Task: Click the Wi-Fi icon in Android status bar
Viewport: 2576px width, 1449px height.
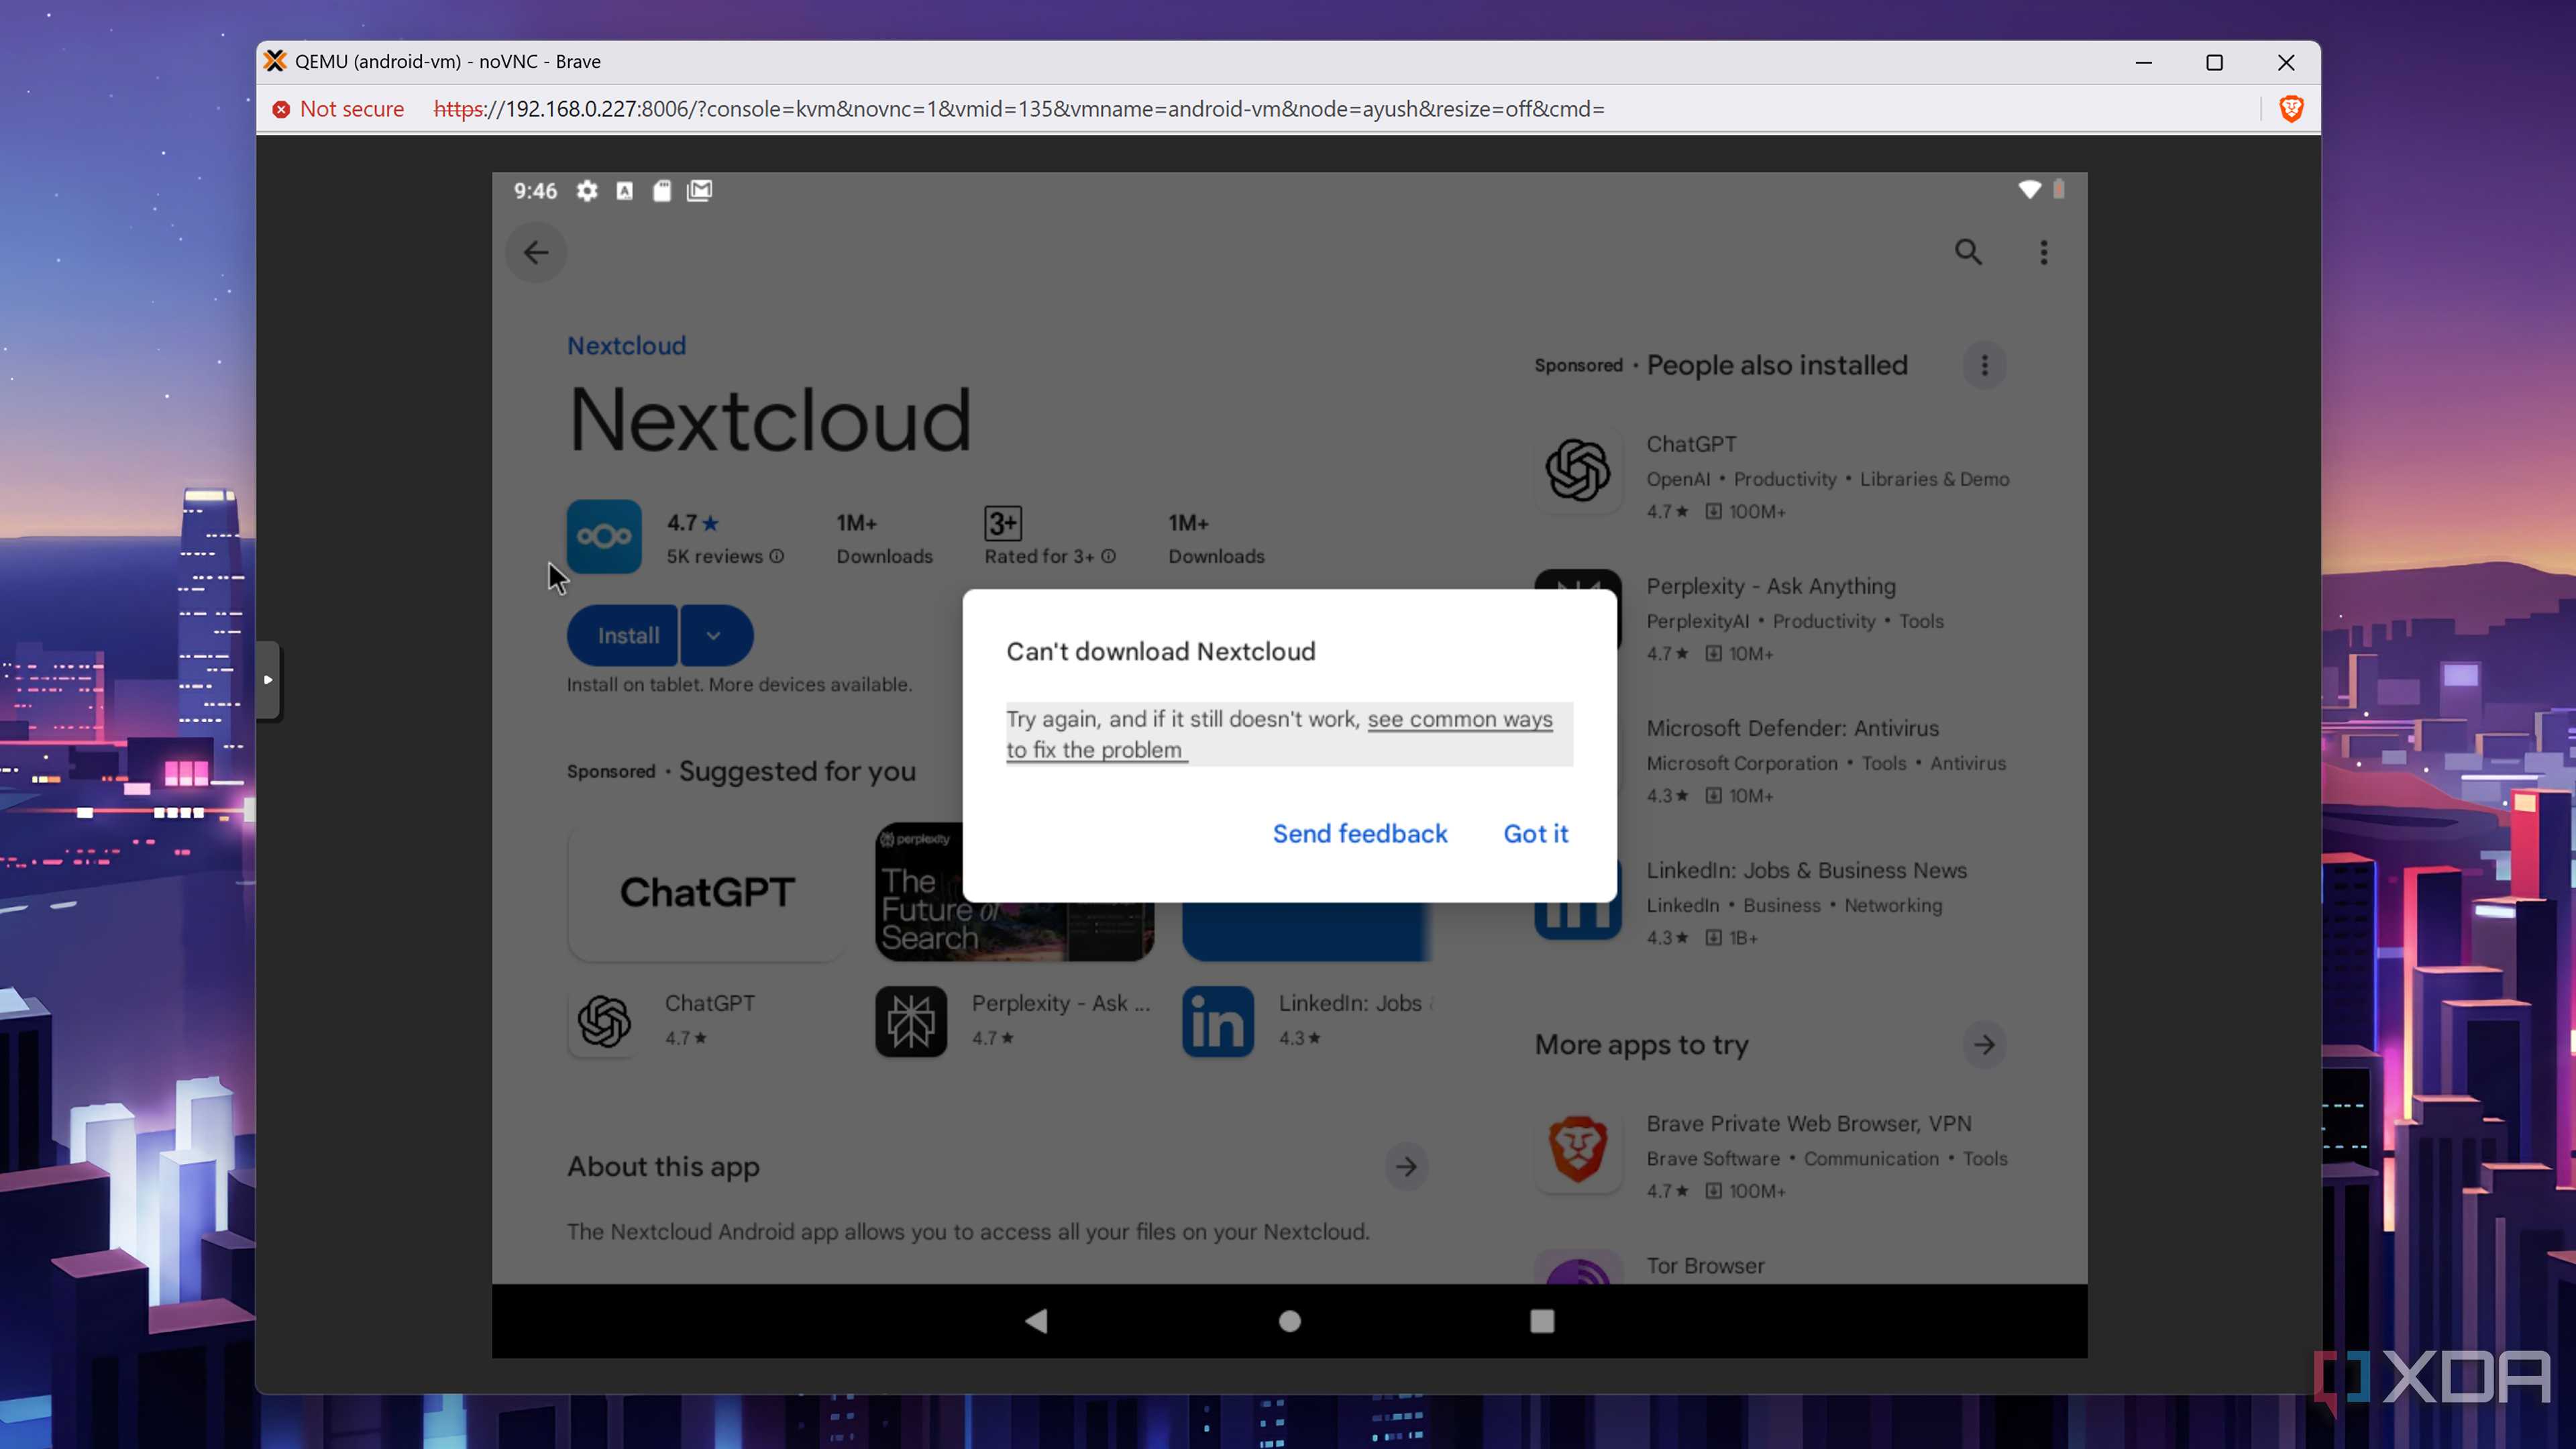Action: coord(2029,190)
